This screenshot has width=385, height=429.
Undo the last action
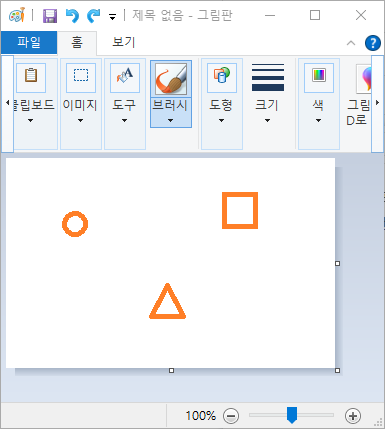point(72,16)
